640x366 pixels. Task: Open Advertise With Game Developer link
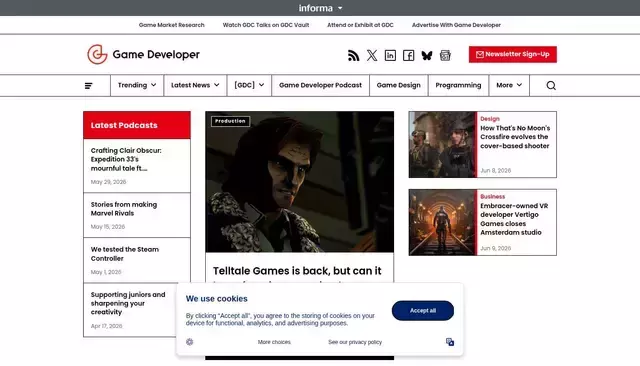456,25
